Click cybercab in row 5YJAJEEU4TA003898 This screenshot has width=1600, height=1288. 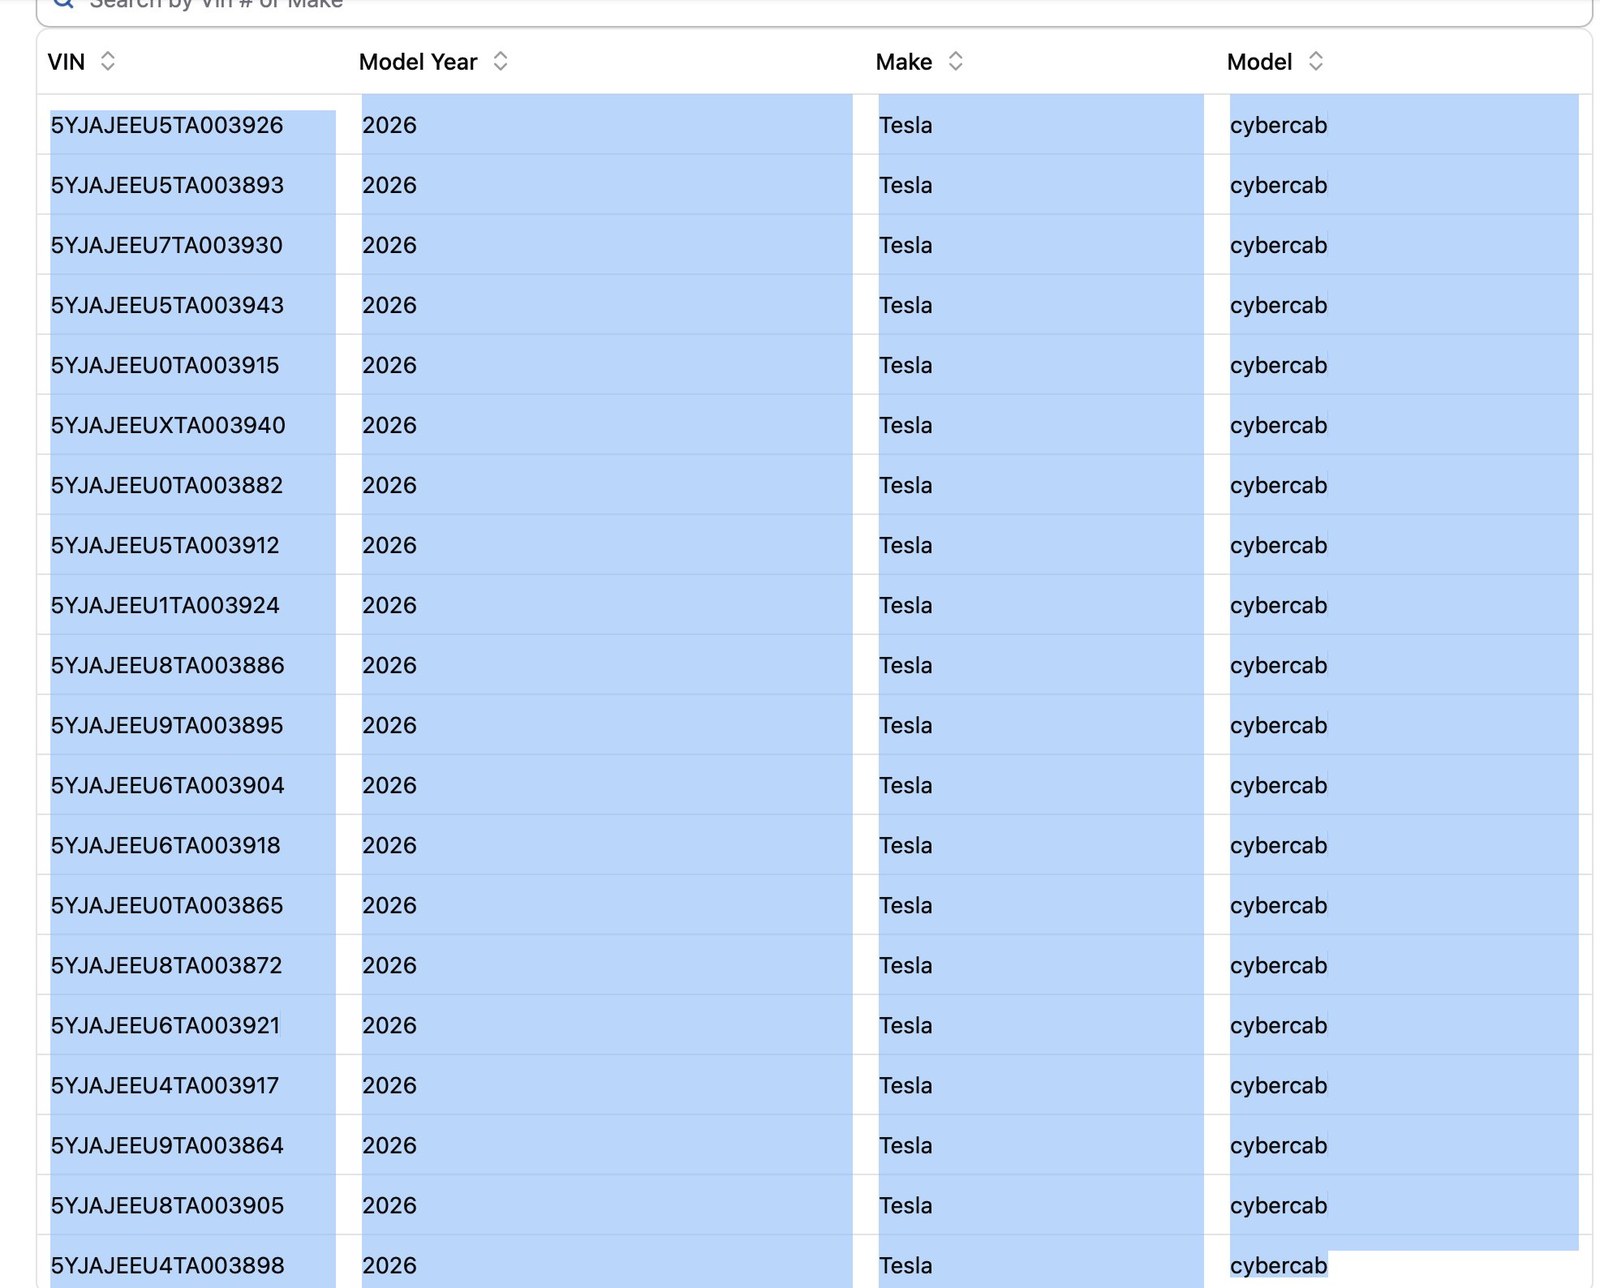point(1278,1265)
